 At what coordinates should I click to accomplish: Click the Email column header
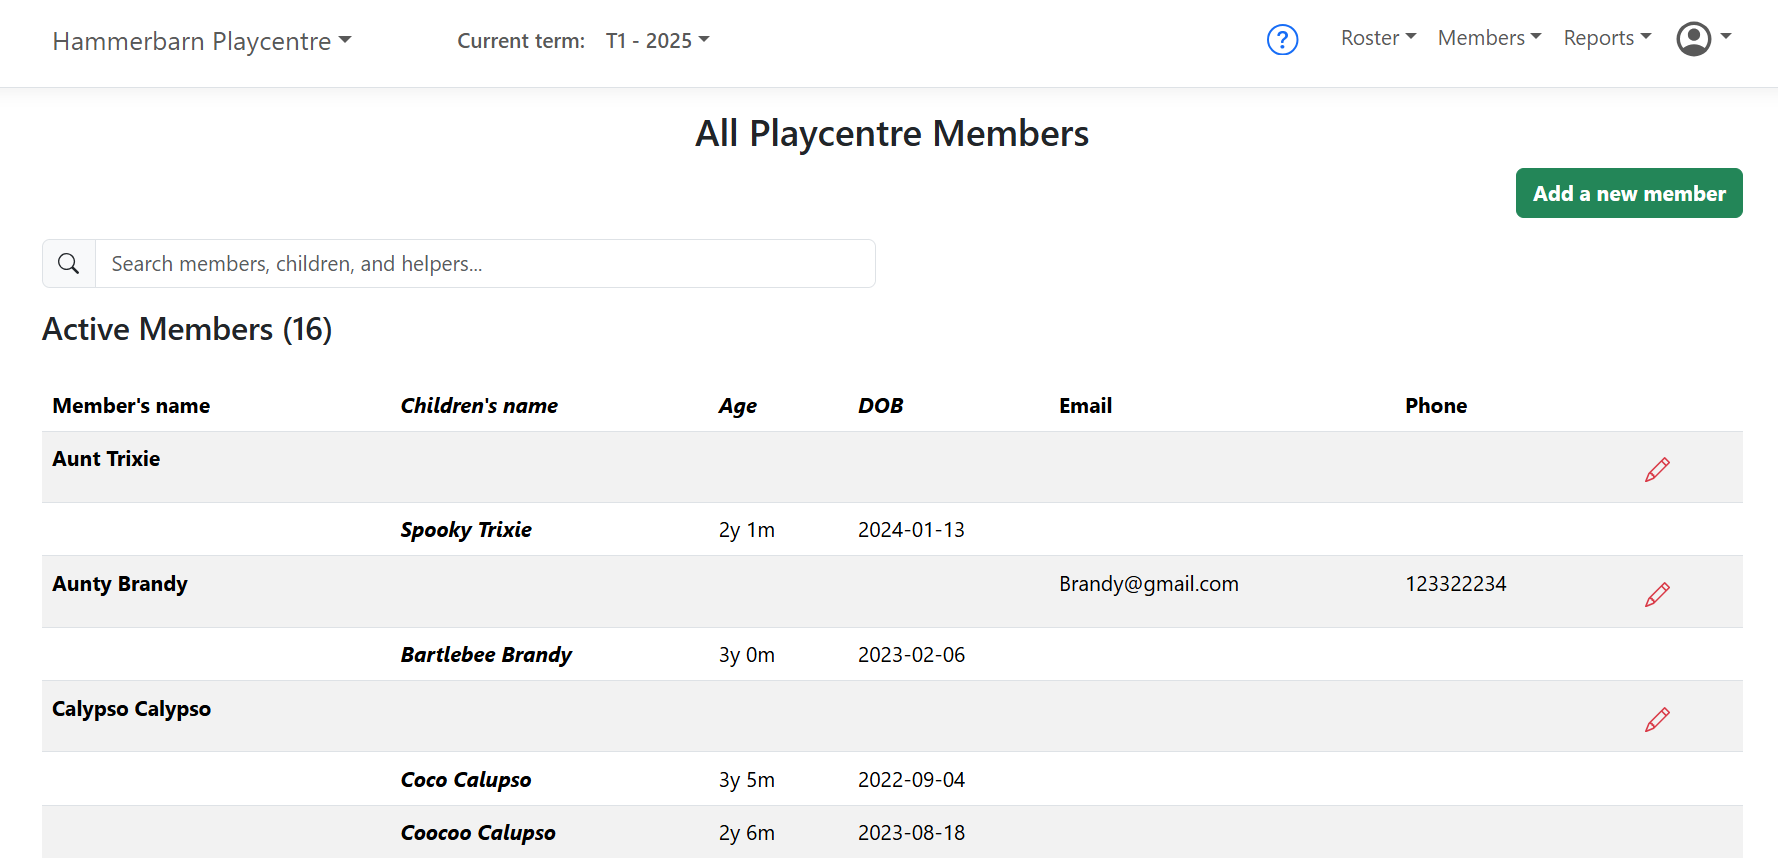coord(1085,406)
